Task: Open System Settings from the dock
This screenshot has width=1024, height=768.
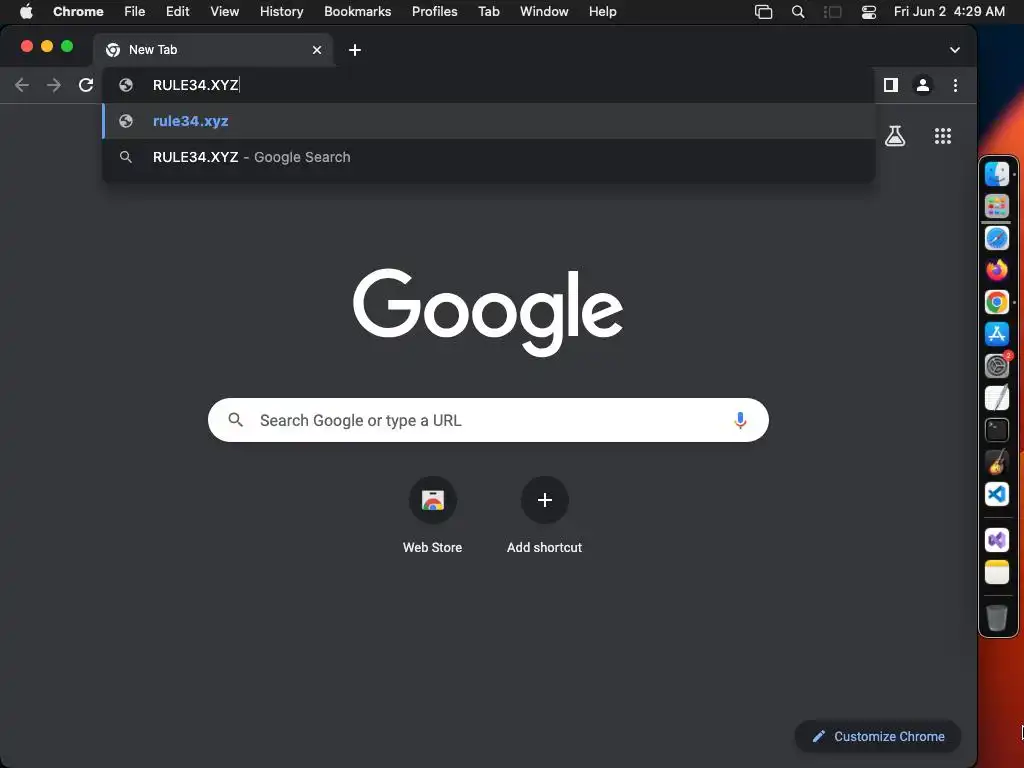Action: [x=997, y=366]
